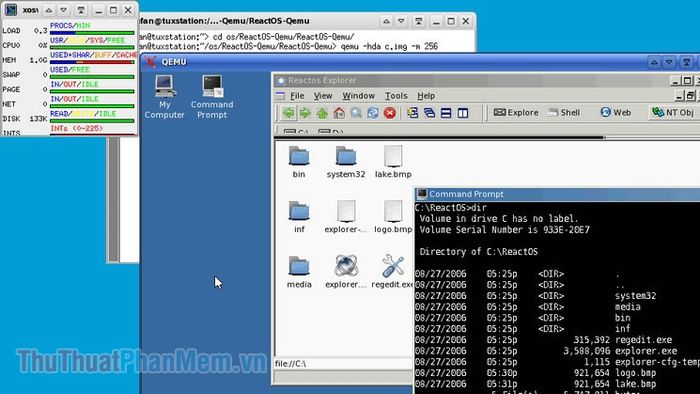Click the LOAD meter bar in xosview
Screen dimensions: 700x394
92,33
